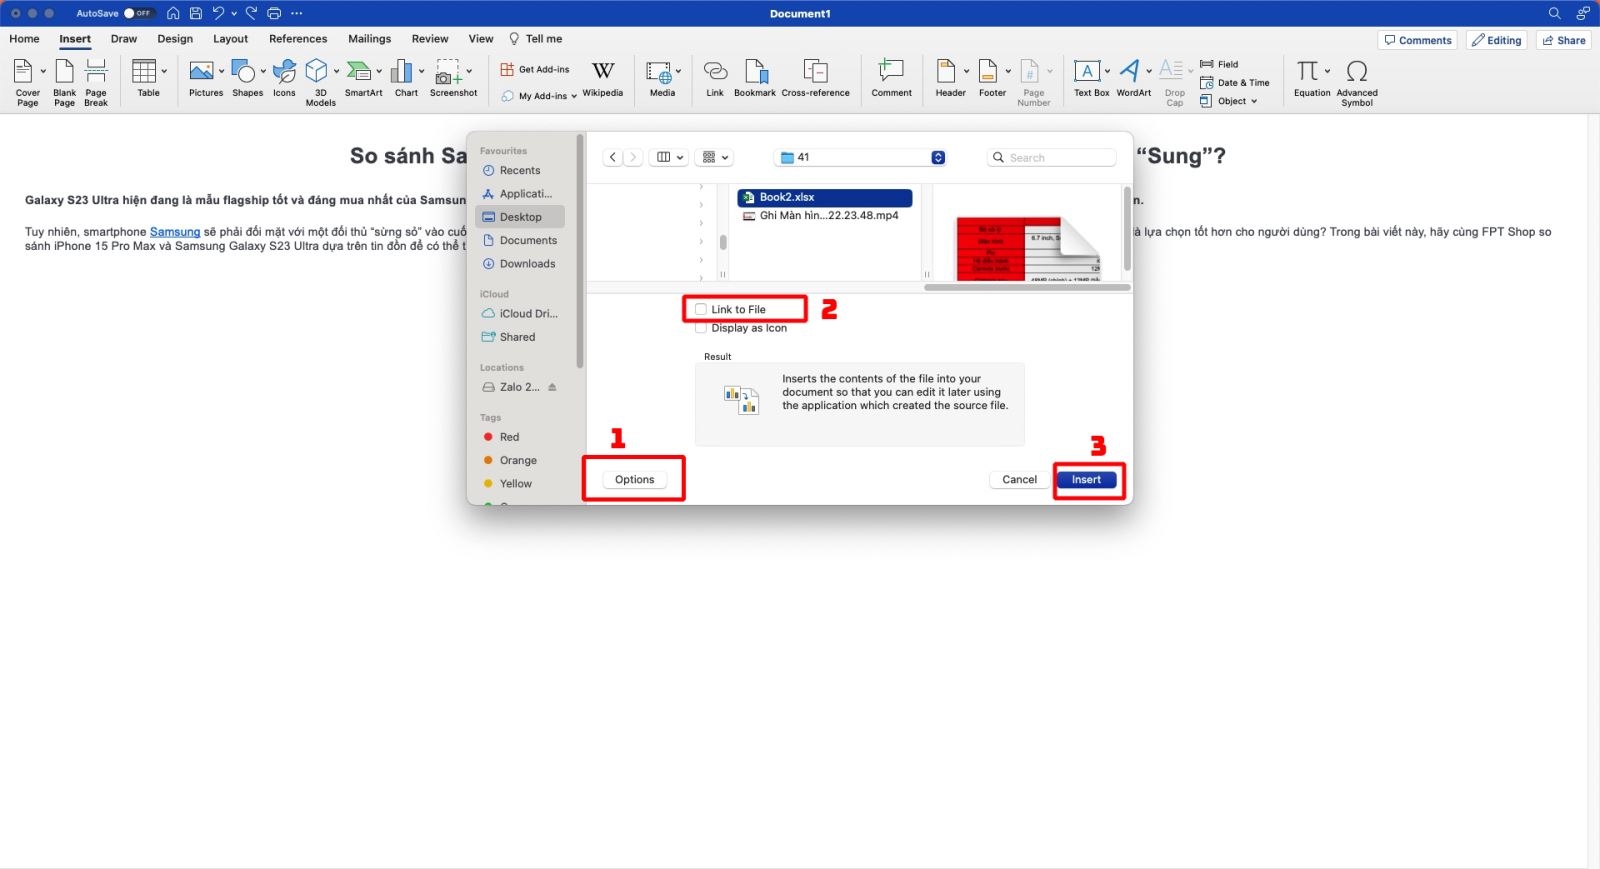Insert a Page Break
This screenshot has height=869, width=1600.
coord(96,82)
